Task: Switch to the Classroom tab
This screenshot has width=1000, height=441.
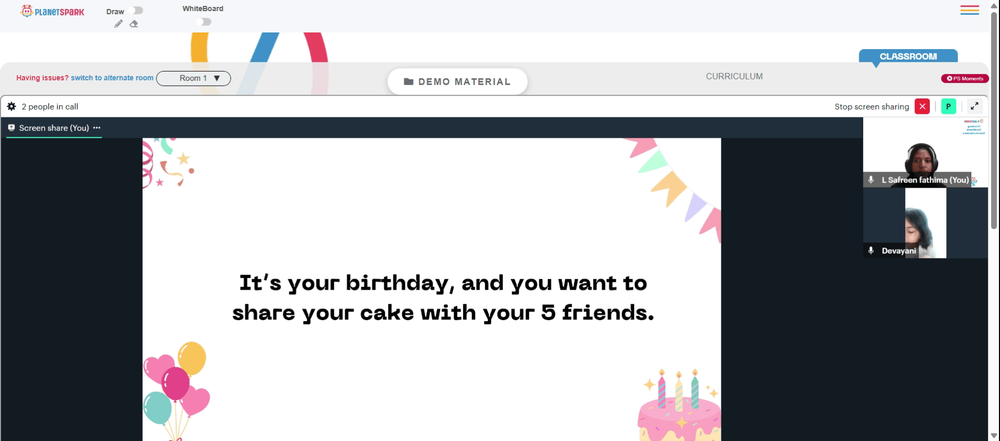Action: point(908,57)
